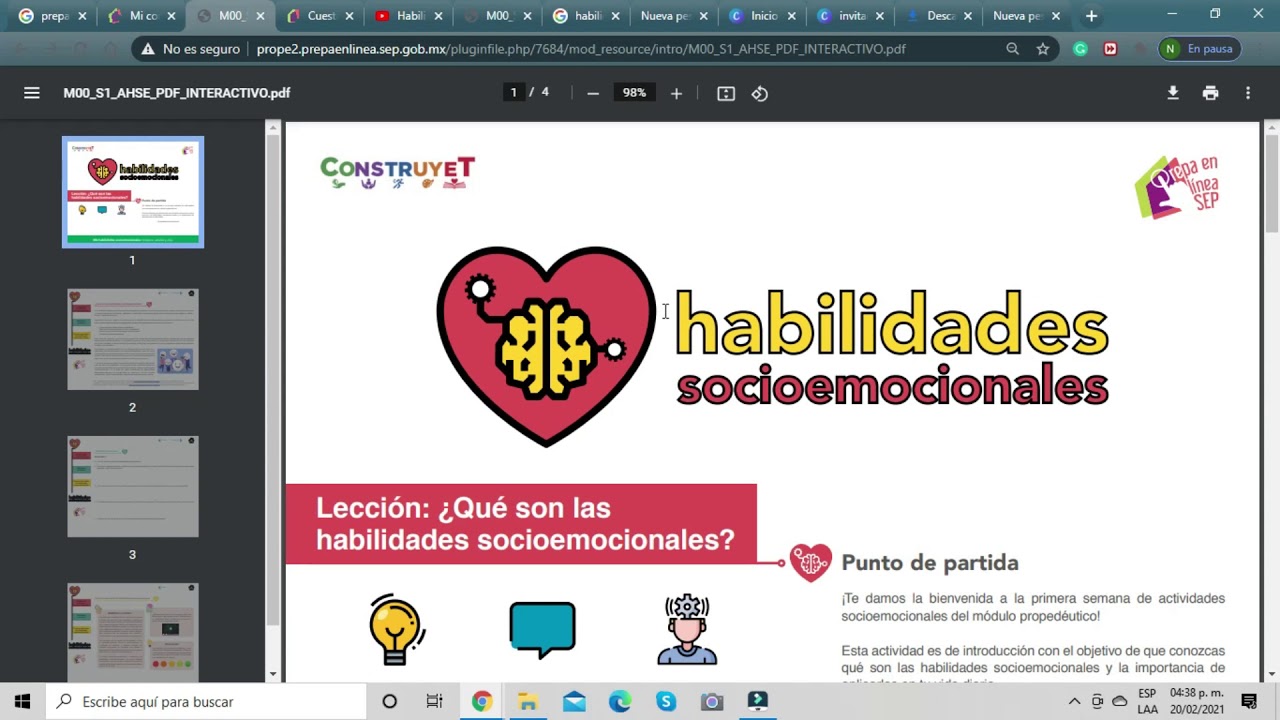The image size is (1280, 720).
Task: Close the 'Inicio' tab
Action: click(791, 16)
